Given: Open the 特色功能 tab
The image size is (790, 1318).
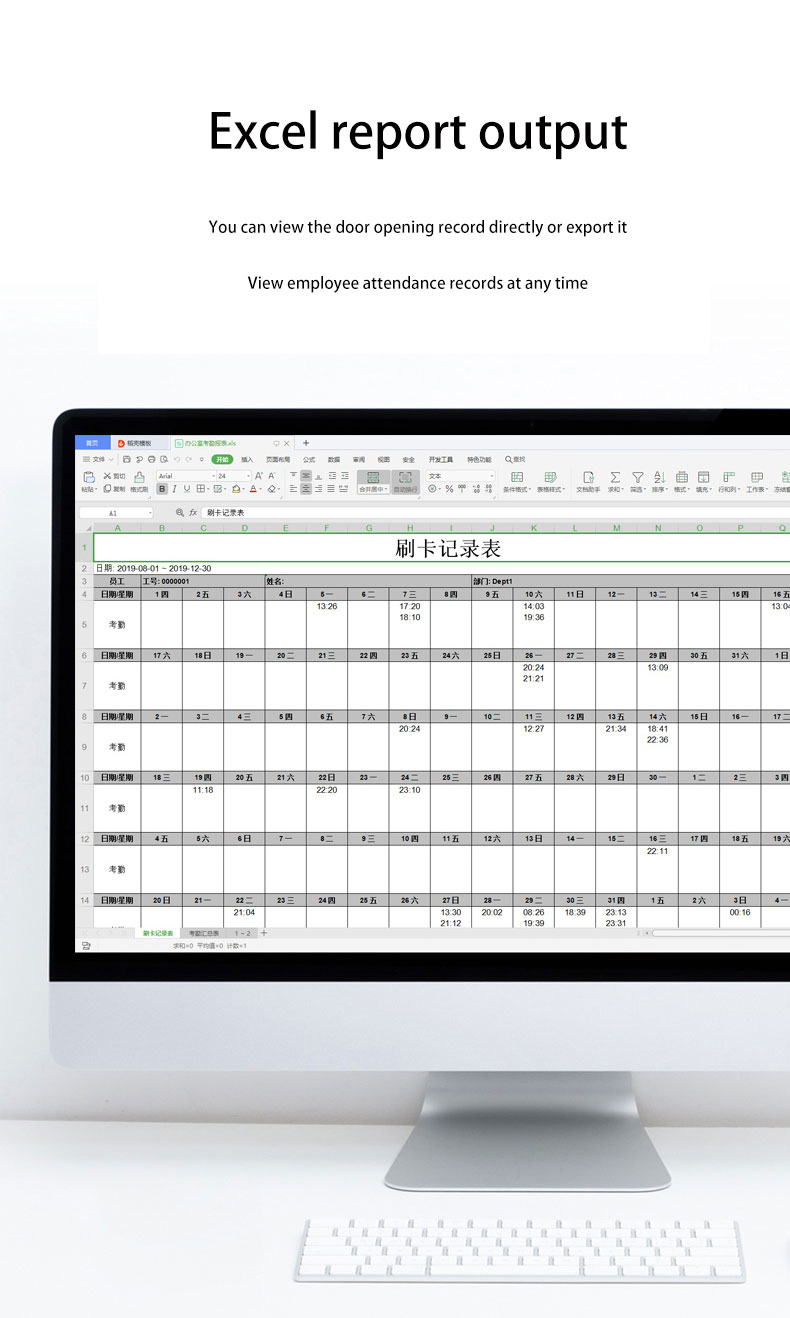Looking at the screenshot, I should 479,459.
